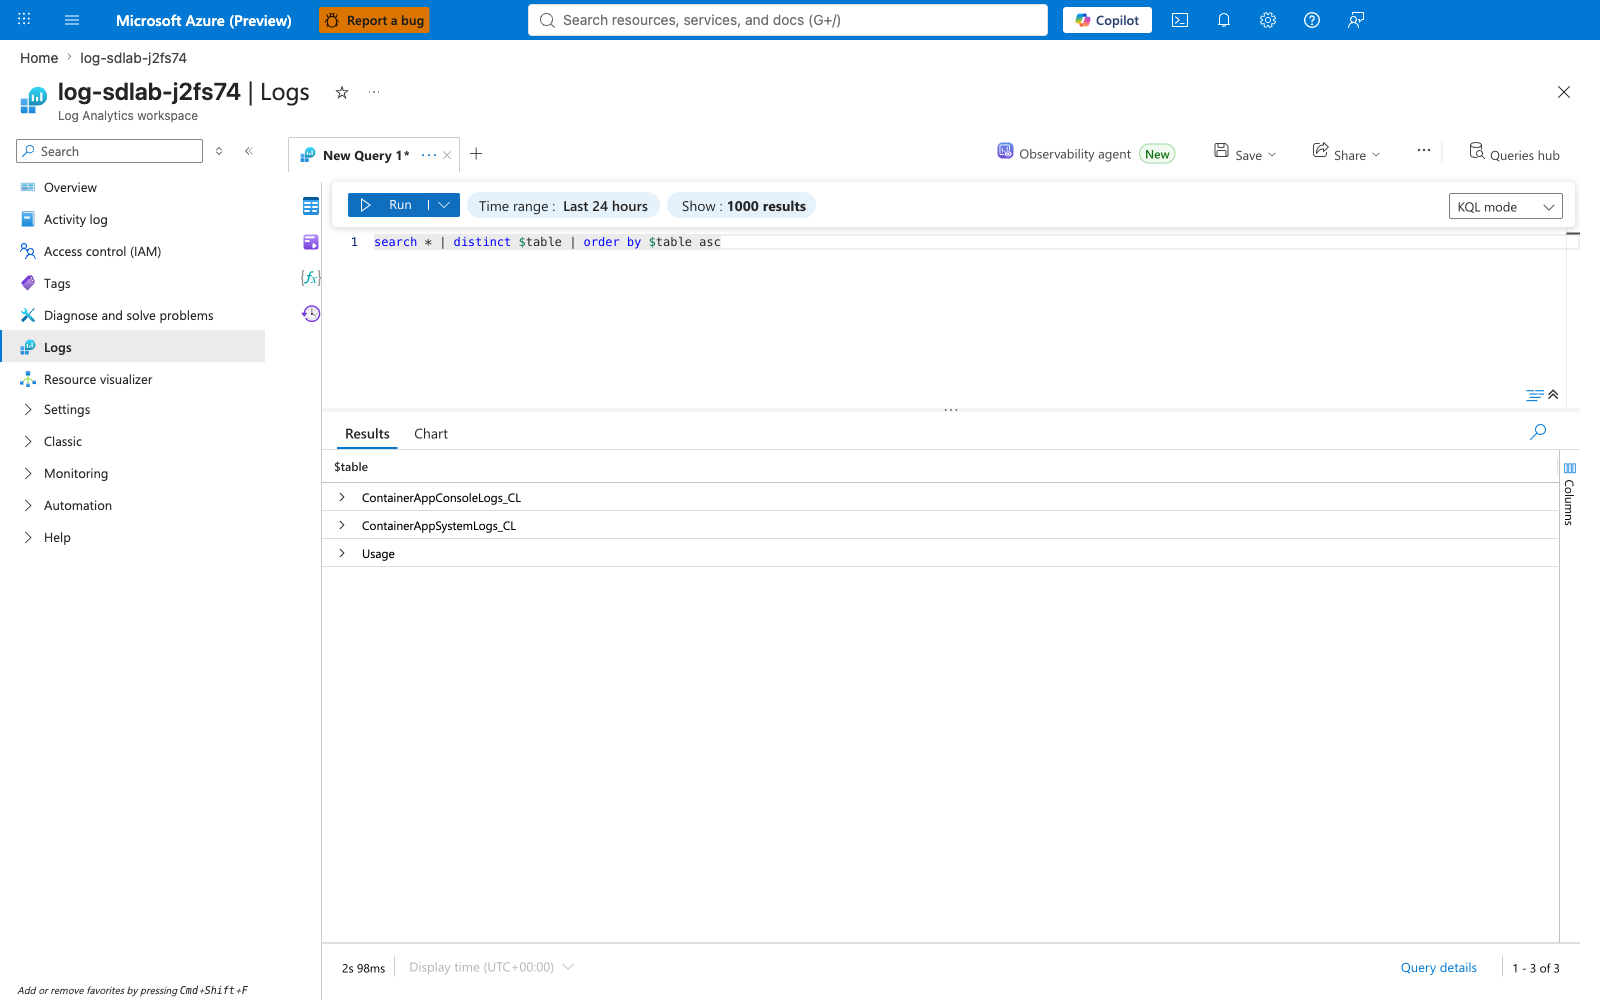1600x1000 pixels.
Task: Open the Tables side pane icon
Action: 311,206
